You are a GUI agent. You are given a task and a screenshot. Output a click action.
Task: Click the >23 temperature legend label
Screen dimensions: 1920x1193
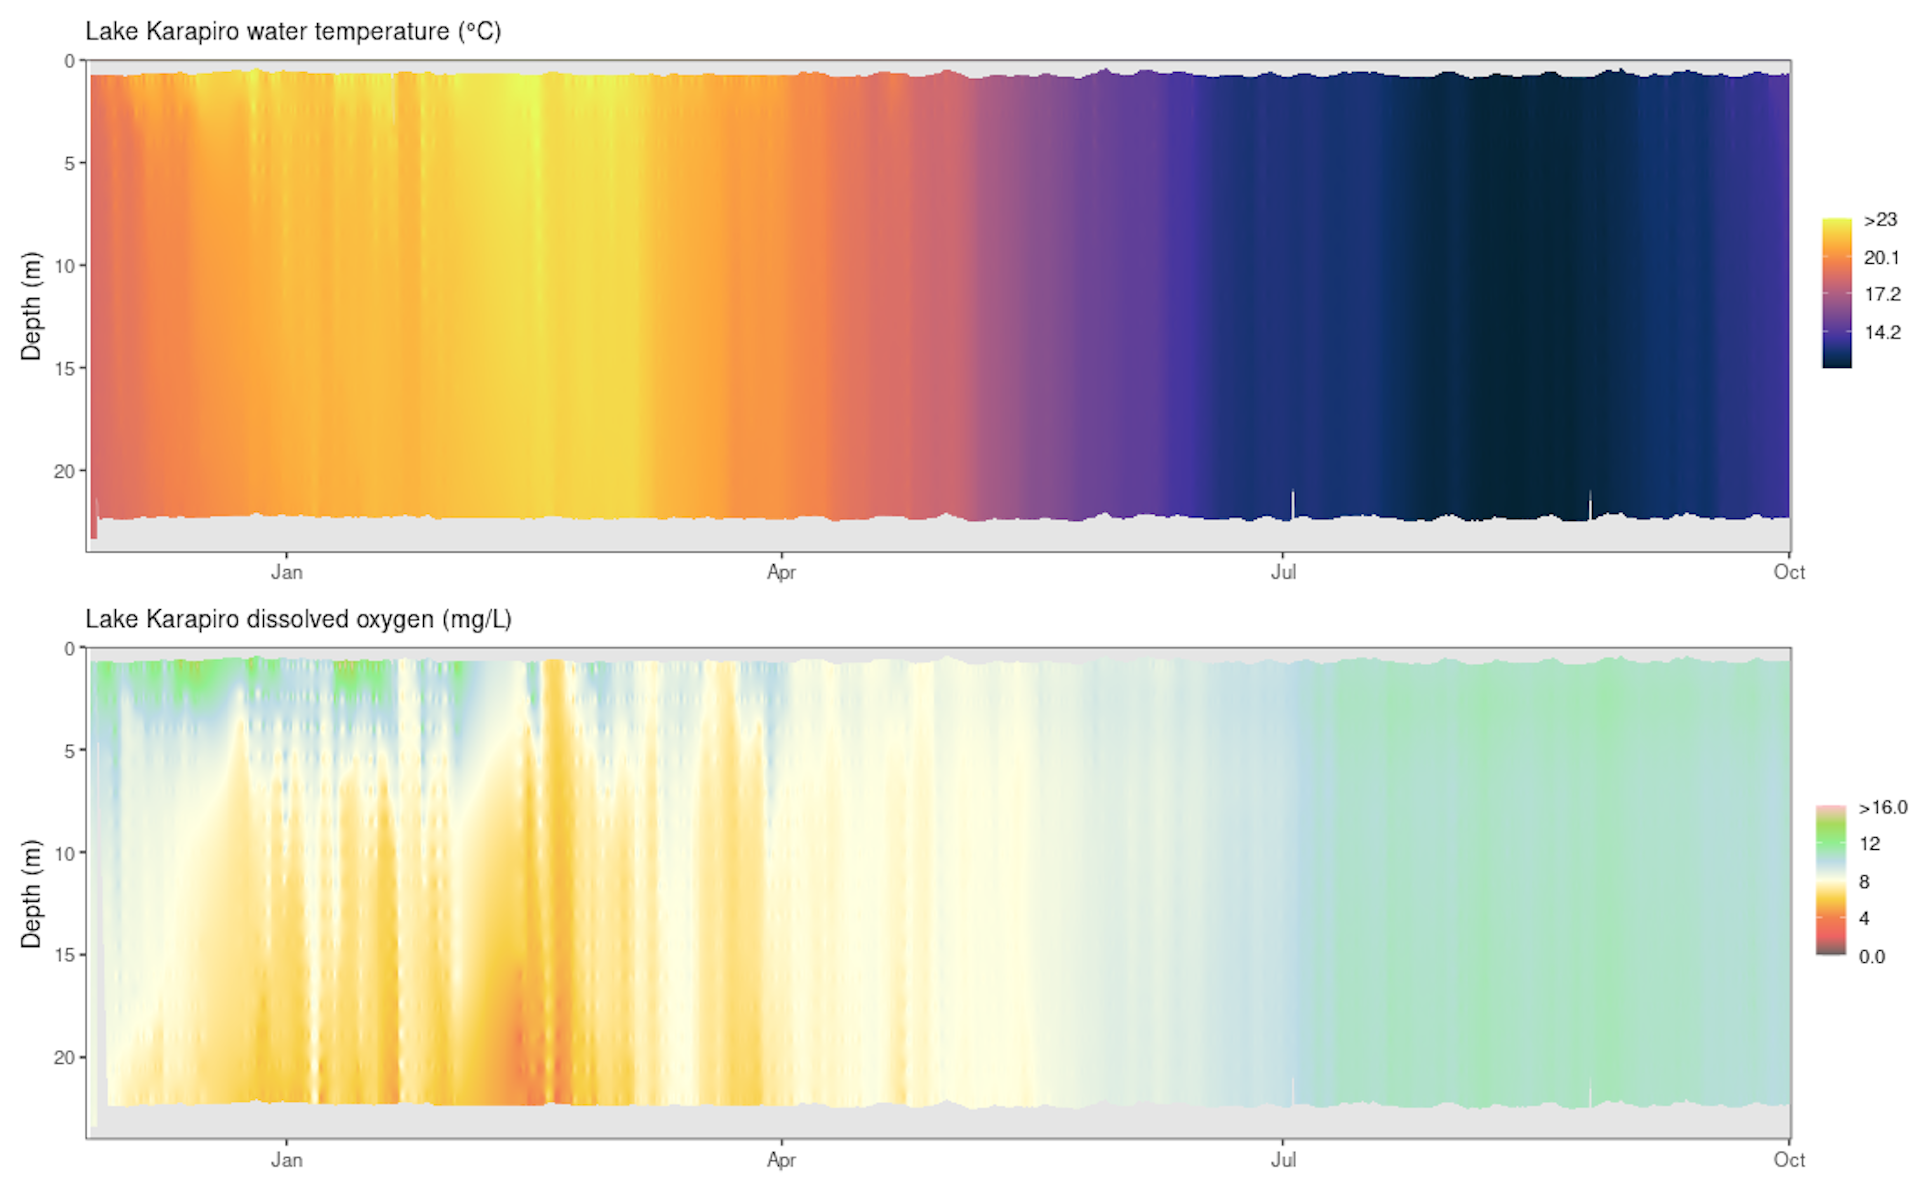coord(1880,220)
